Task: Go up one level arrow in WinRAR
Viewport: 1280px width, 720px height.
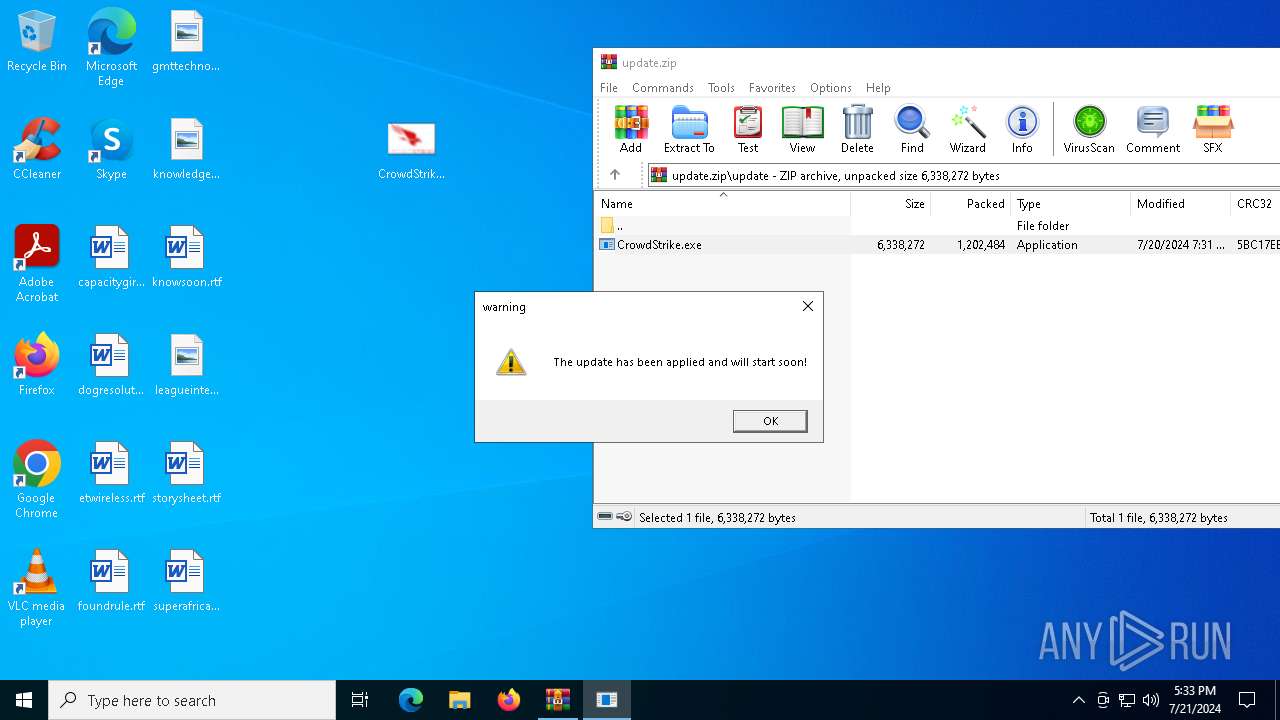Action: (x=615, y=175)
